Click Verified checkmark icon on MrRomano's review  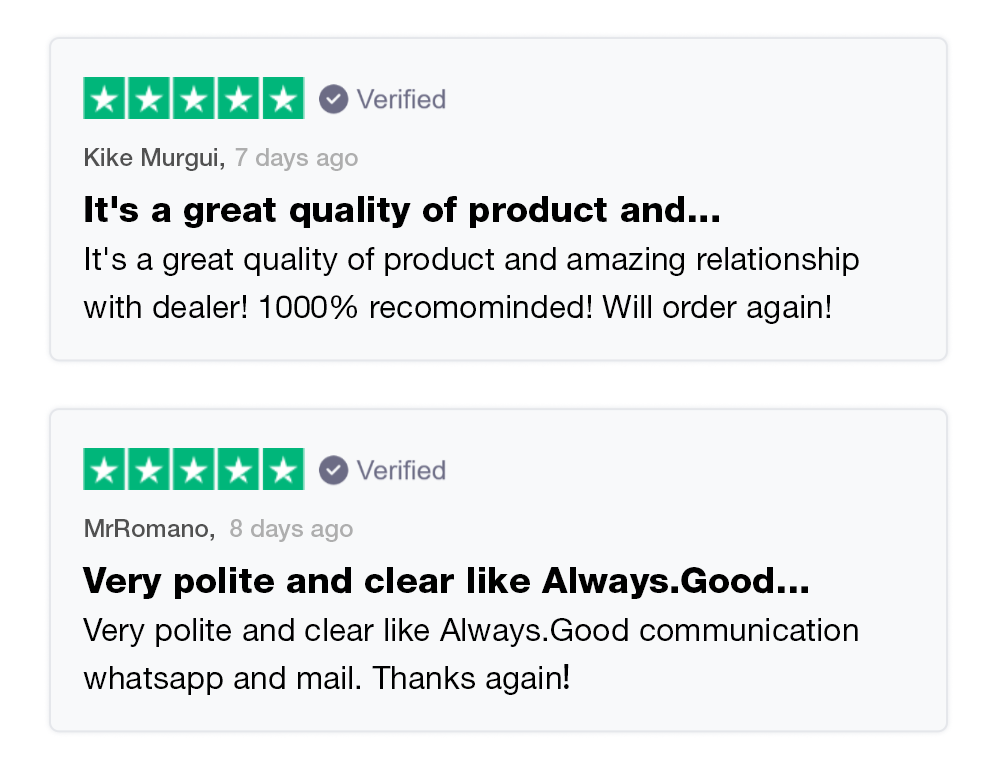click(x=333, y=470)
